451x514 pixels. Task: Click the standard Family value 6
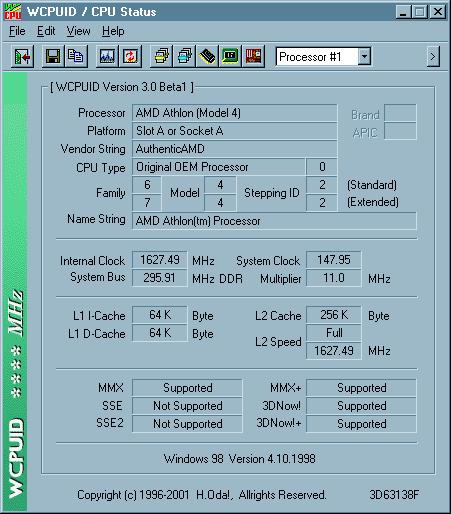[147, 185]
